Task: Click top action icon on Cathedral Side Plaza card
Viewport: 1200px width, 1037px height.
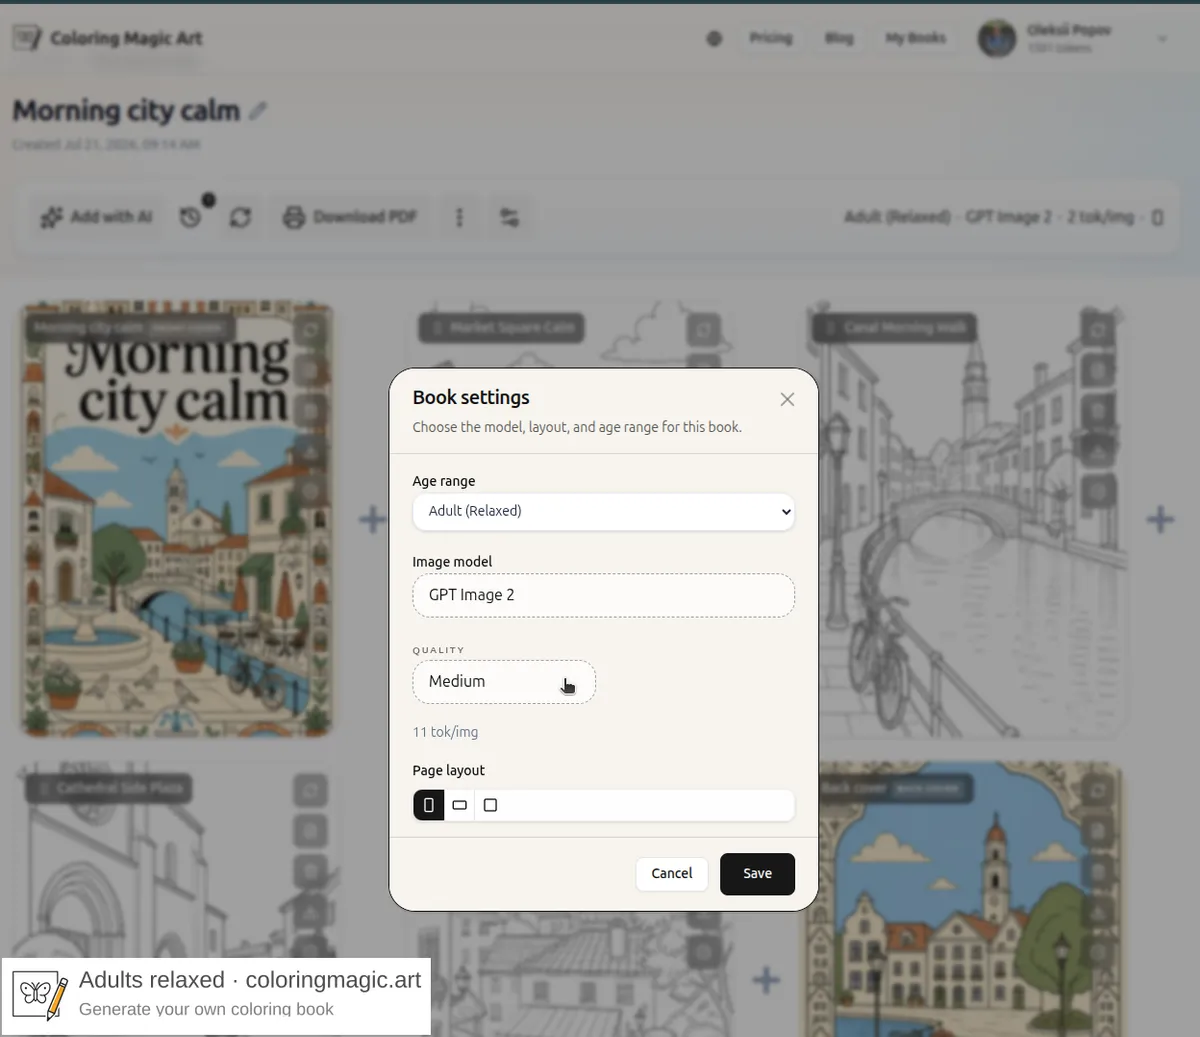Action: coord(310,790)
